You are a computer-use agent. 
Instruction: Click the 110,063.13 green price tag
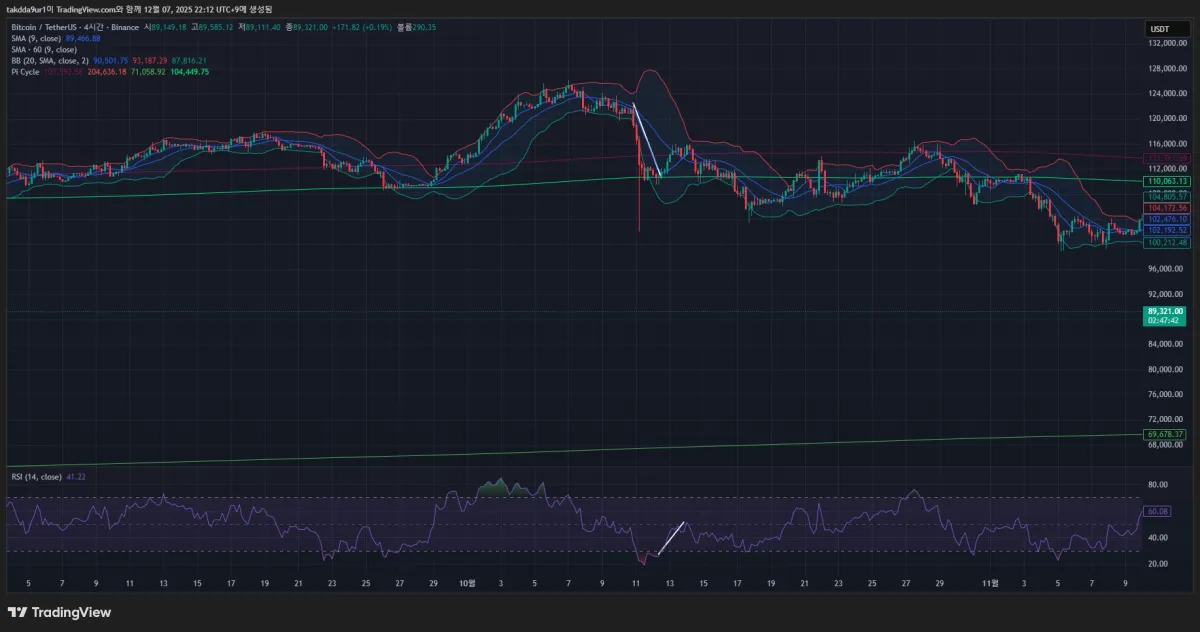tap(1167, 181)
